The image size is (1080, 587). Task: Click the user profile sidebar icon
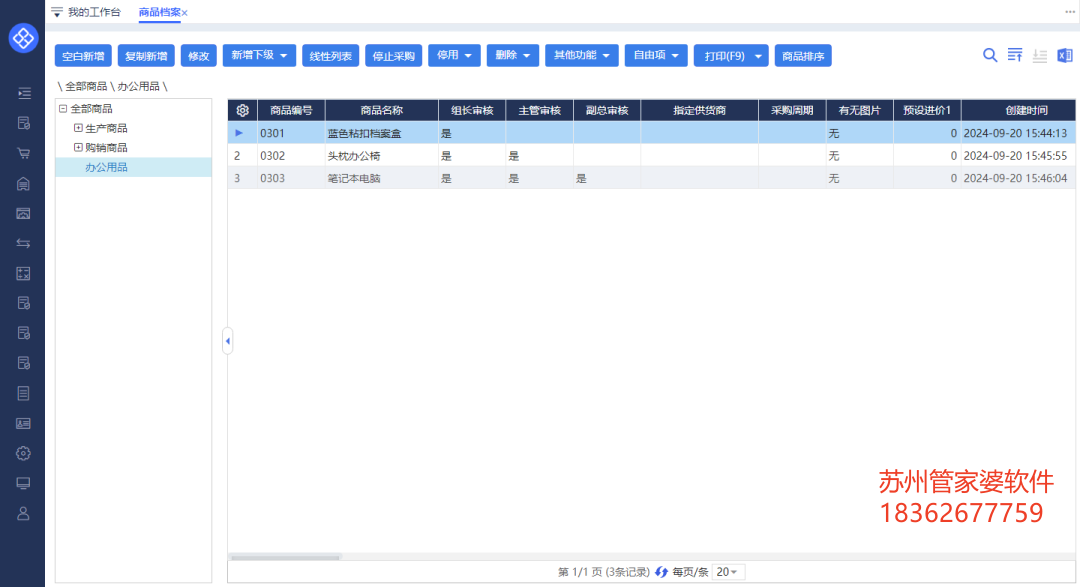(x=23, y=513)
